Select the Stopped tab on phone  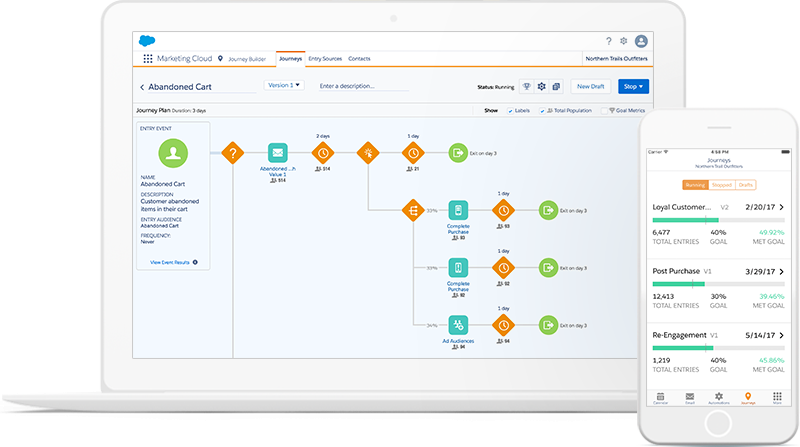[x=722, y=185]
